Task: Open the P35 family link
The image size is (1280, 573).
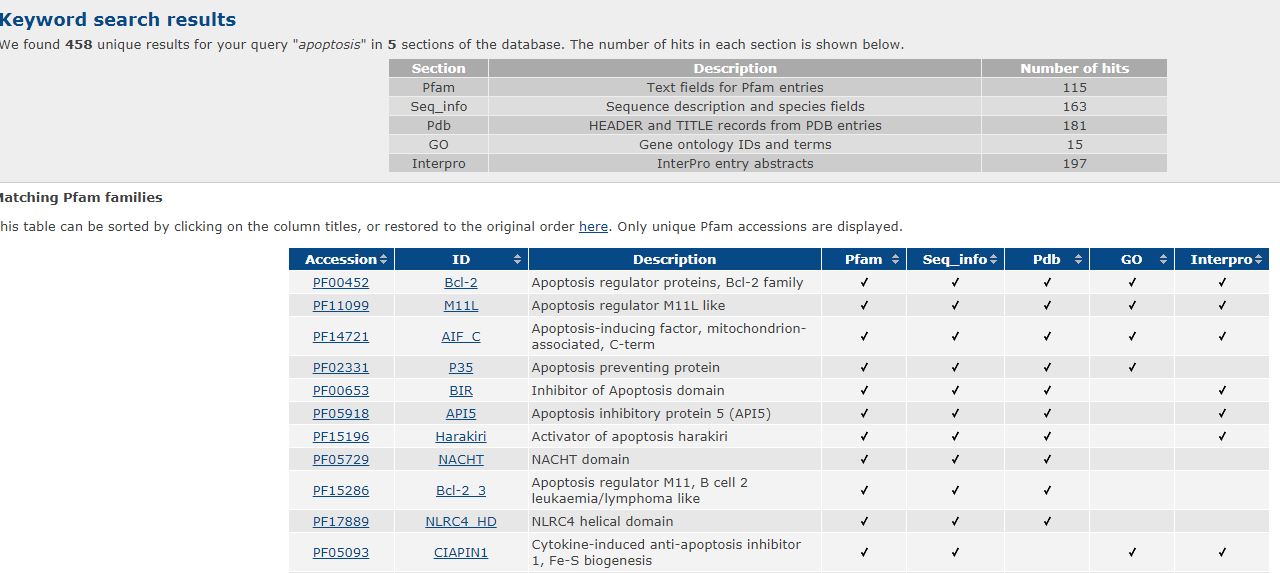Action: (x=461, y=368)
